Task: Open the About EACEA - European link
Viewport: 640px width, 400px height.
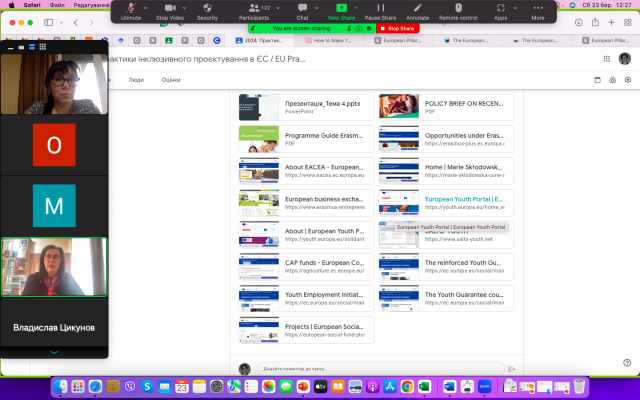Action: click(x=306, y=171)
